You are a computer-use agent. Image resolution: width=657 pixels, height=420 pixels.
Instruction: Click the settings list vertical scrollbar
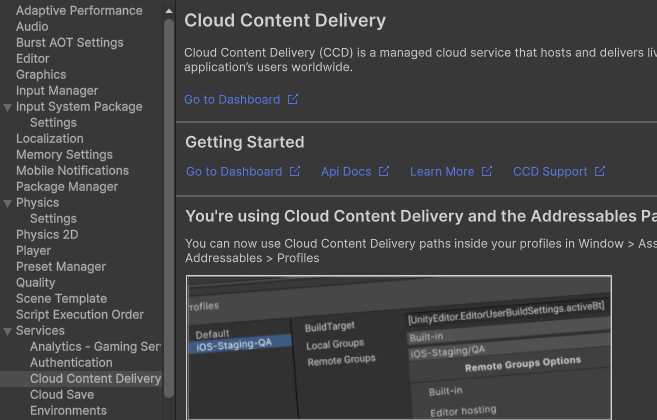169,208
